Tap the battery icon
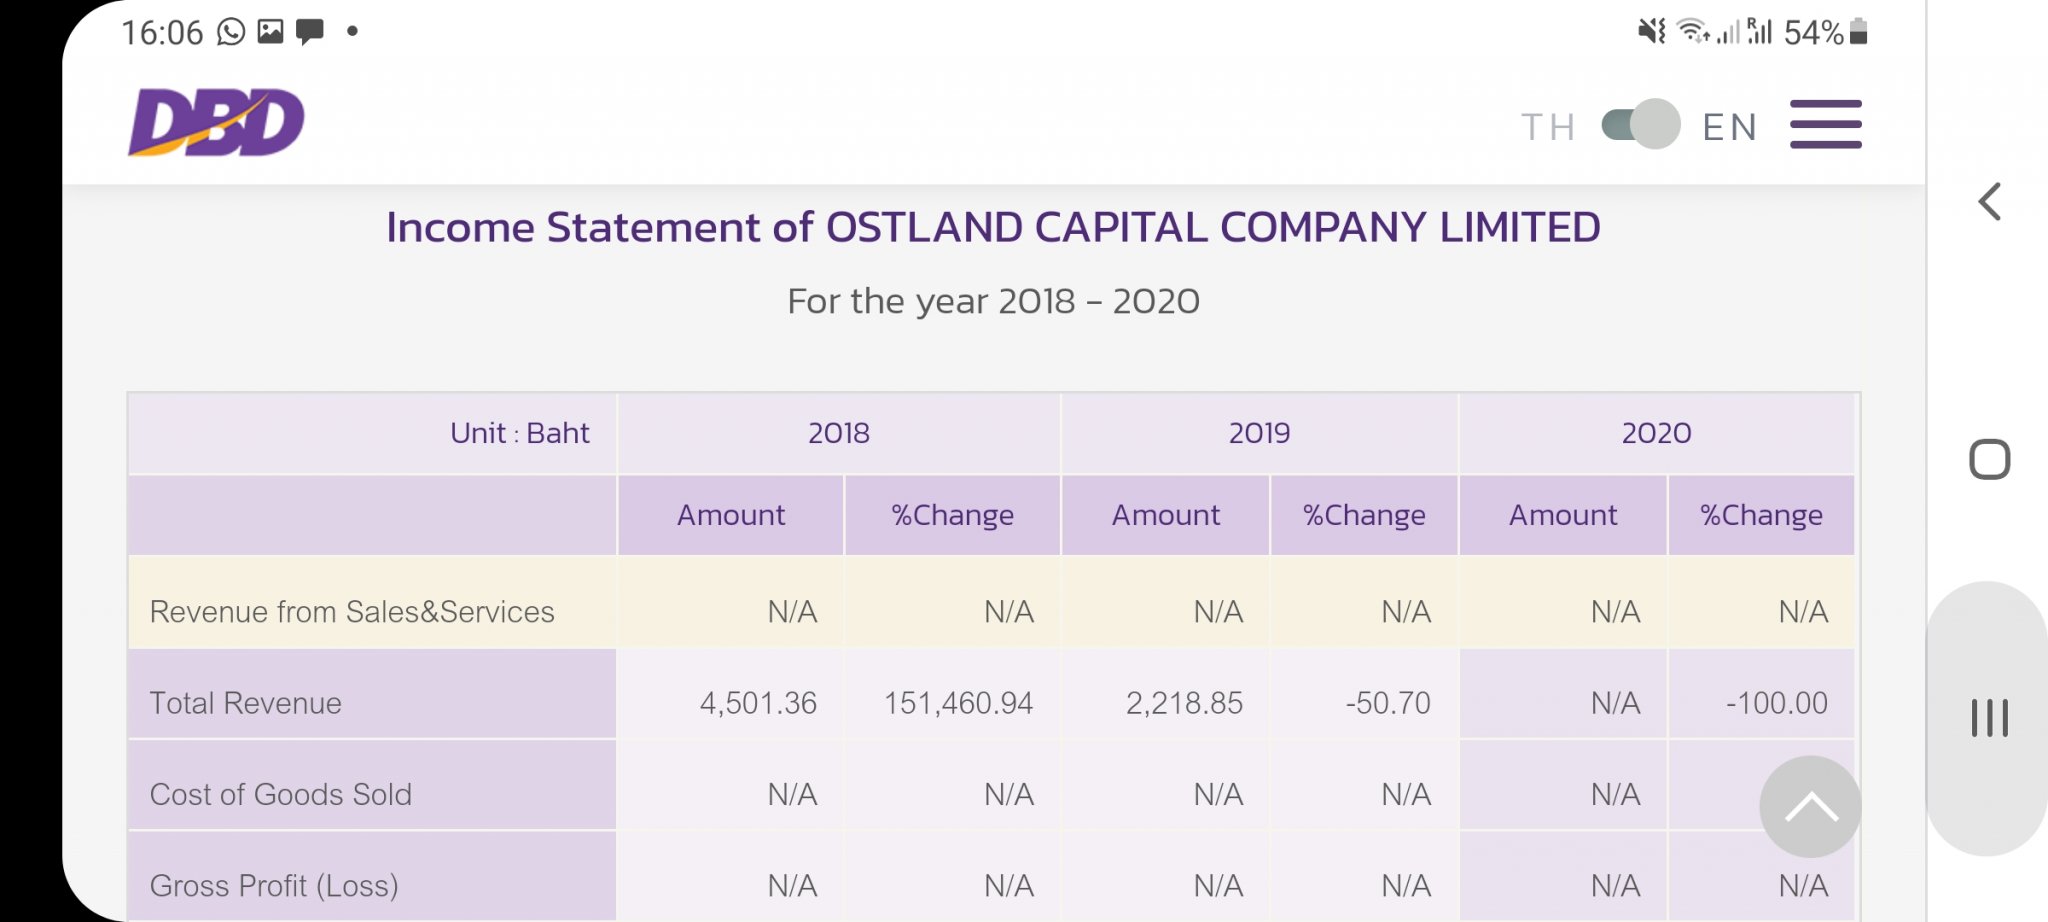This screenshot has width=2048, height=922. 1858,32
